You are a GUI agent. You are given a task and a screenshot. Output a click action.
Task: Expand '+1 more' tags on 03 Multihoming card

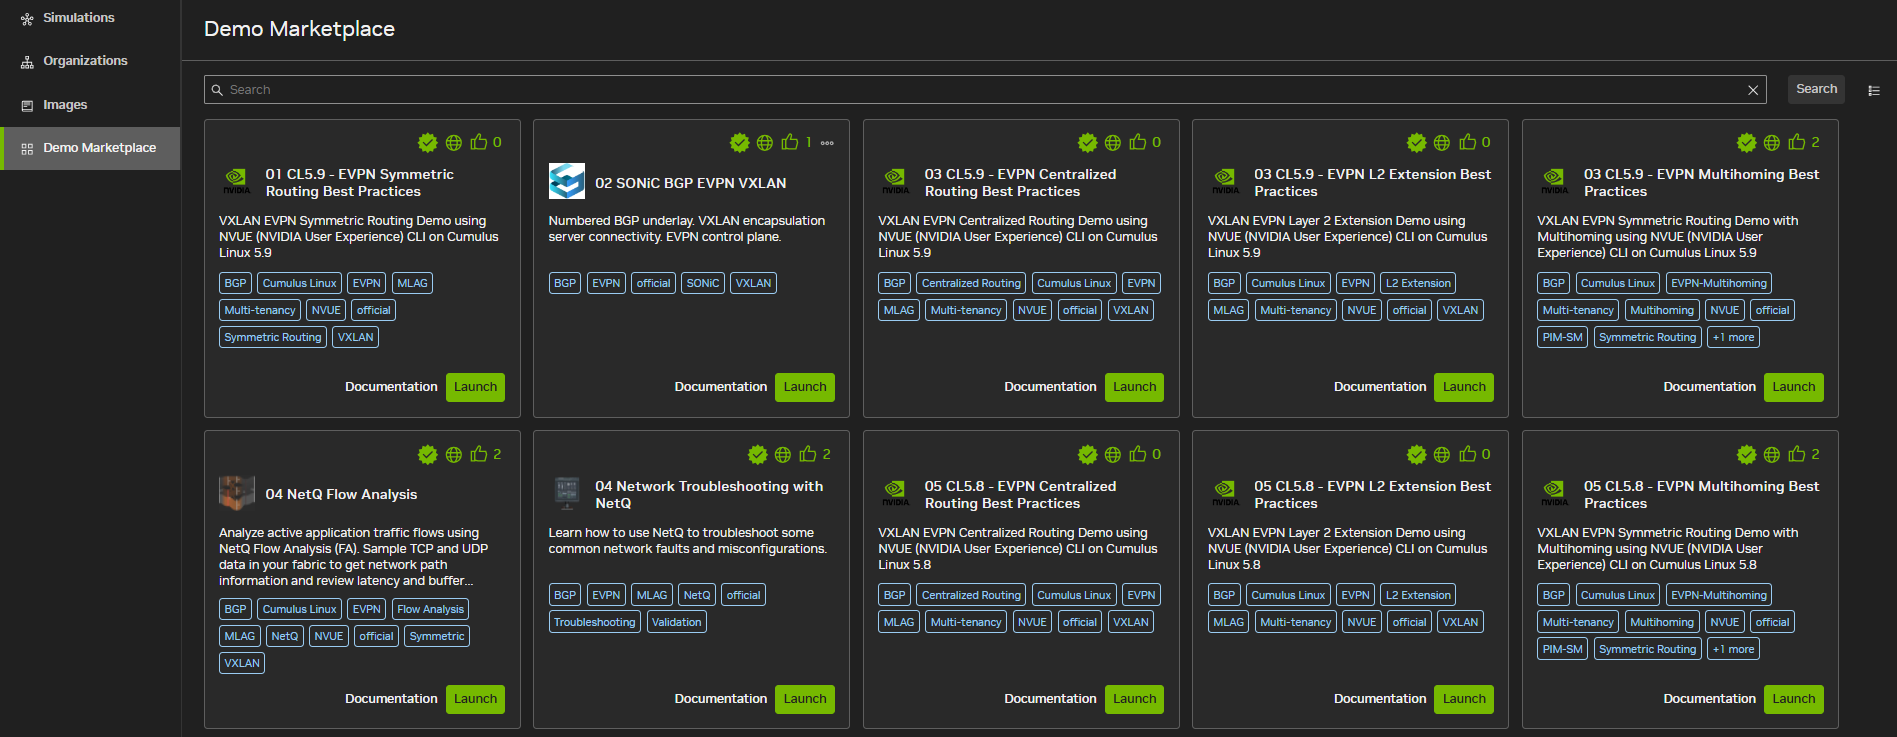pyautogui.click(x=1733, y=337)
